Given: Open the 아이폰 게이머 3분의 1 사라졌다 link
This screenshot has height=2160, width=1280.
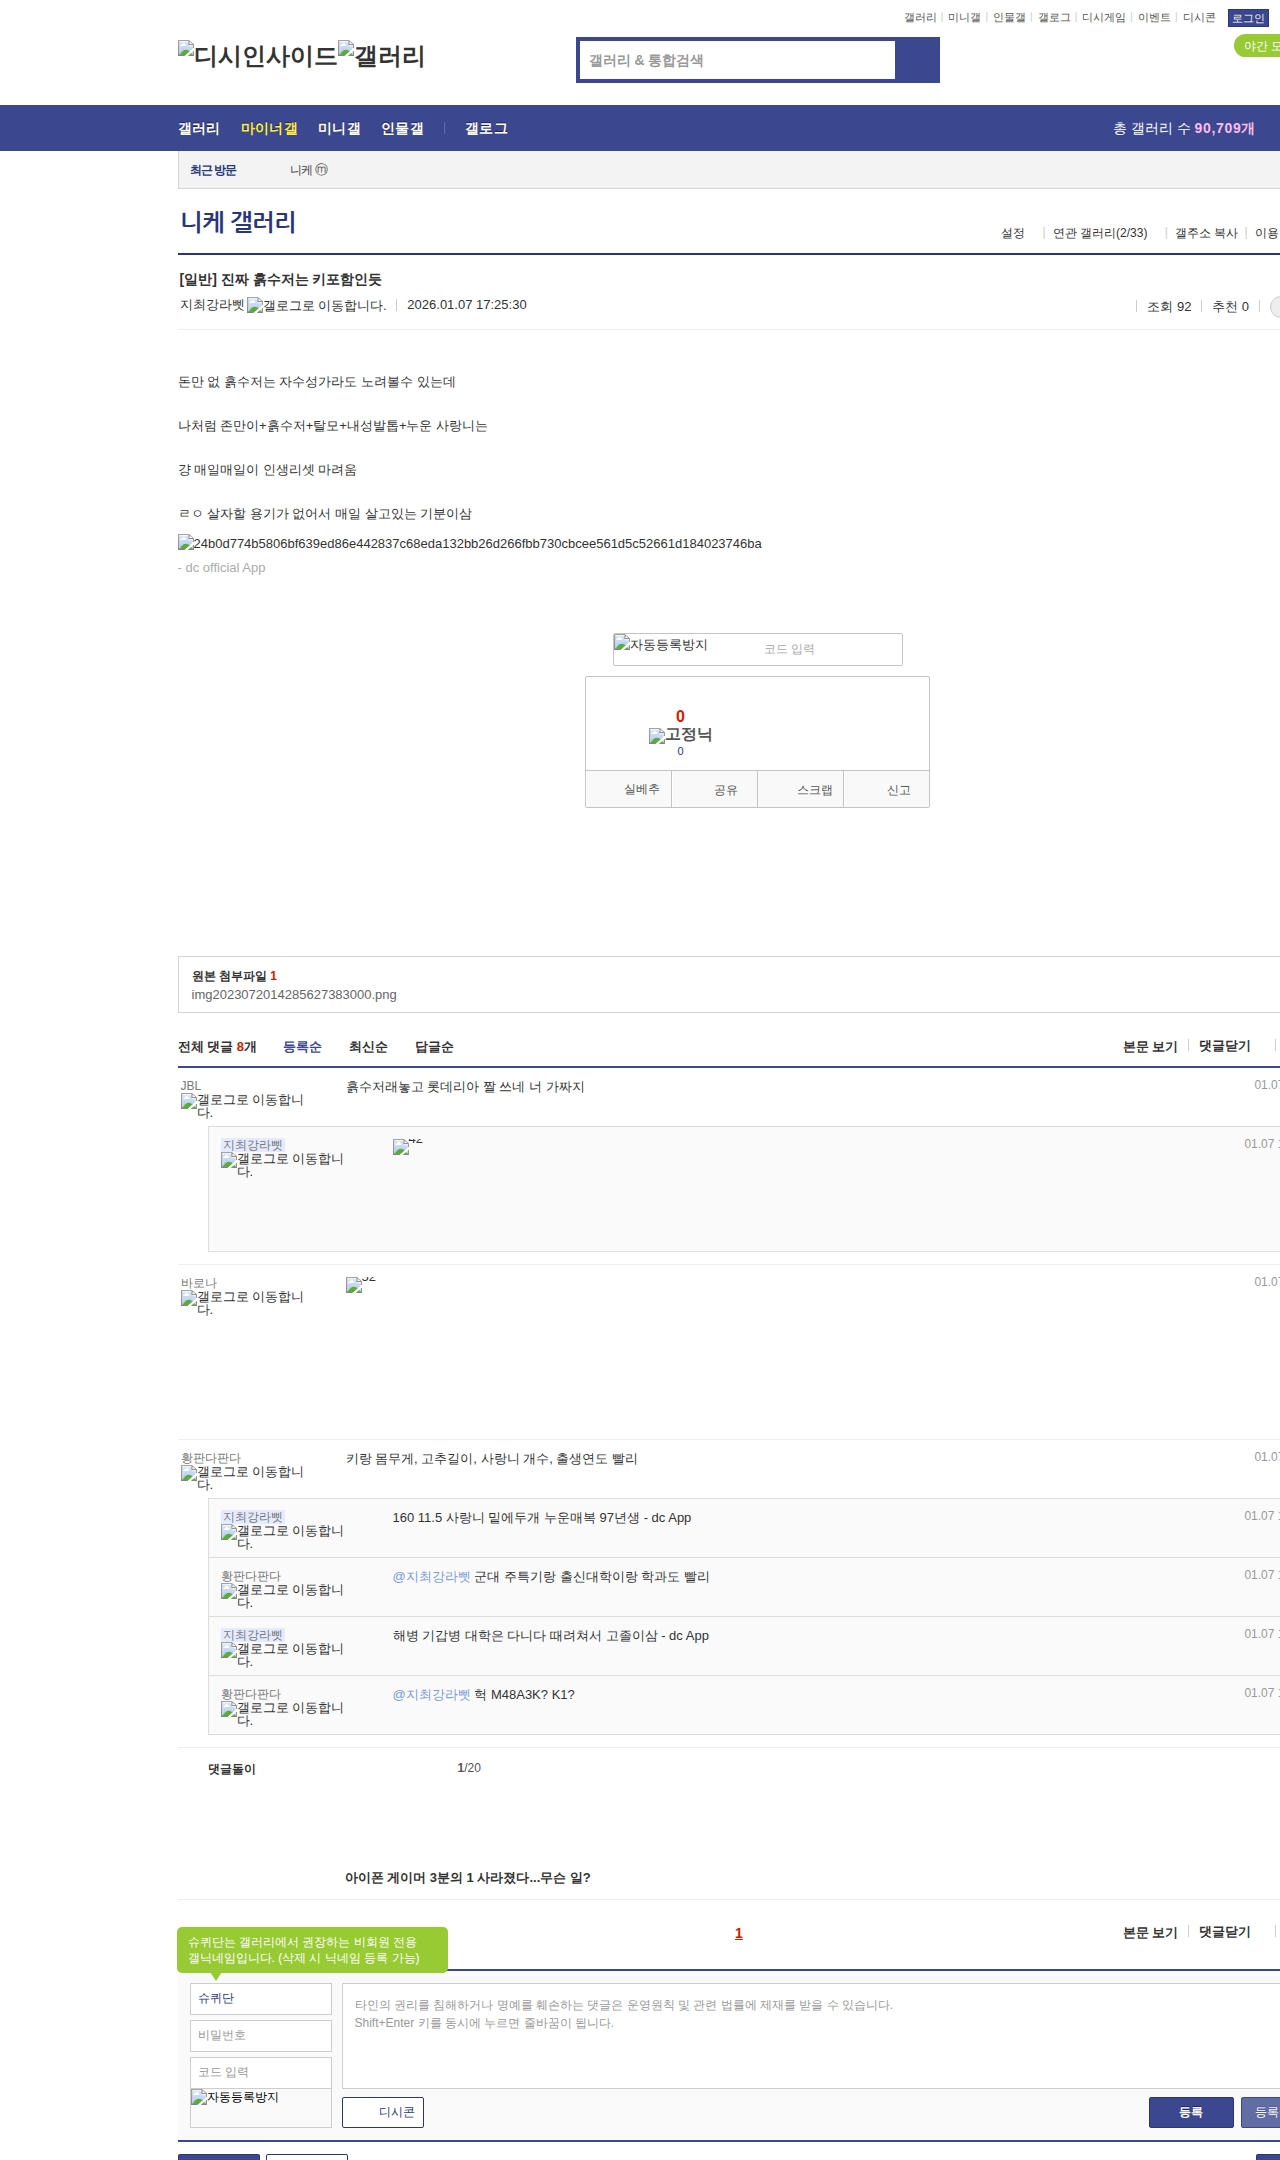Looking at the screenshot, I should [467, 1878].
